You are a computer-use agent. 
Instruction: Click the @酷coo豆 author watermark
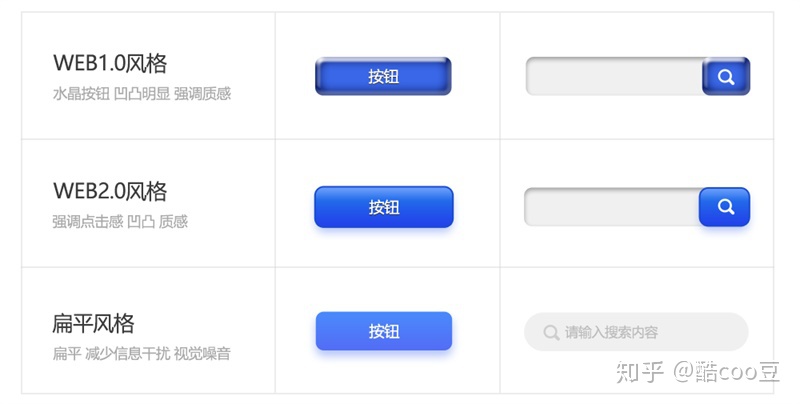coord(727,372)
